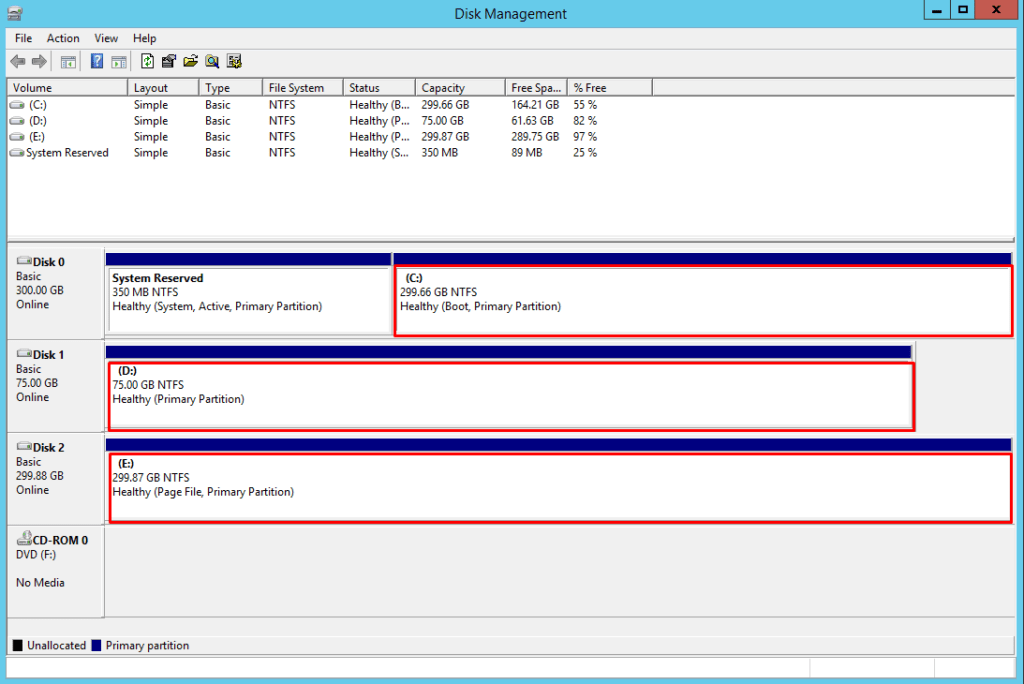Click the Back navigation arrow icon
This screenshot has width=1024, height=684.
[x=17, y=61]
